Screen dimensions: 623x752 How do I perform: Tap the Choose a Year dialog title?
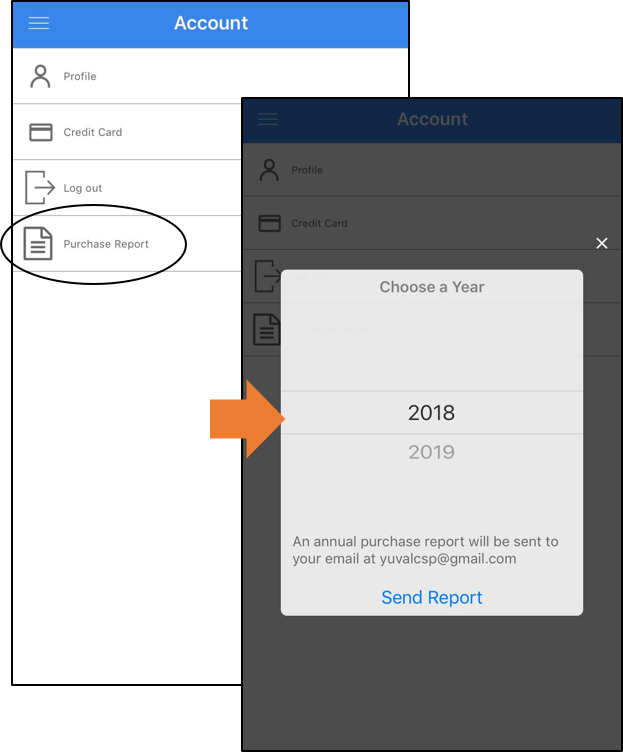[432, 287]
